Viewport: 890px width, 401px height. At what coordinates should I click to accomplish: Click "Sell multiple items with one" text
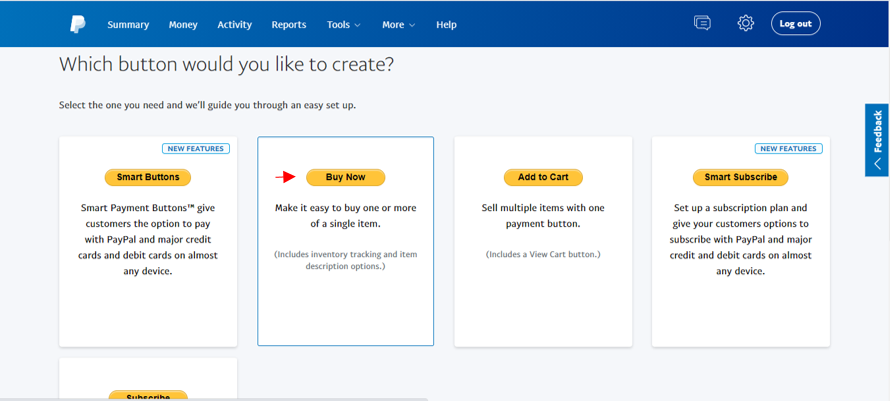tap(543, 208)
